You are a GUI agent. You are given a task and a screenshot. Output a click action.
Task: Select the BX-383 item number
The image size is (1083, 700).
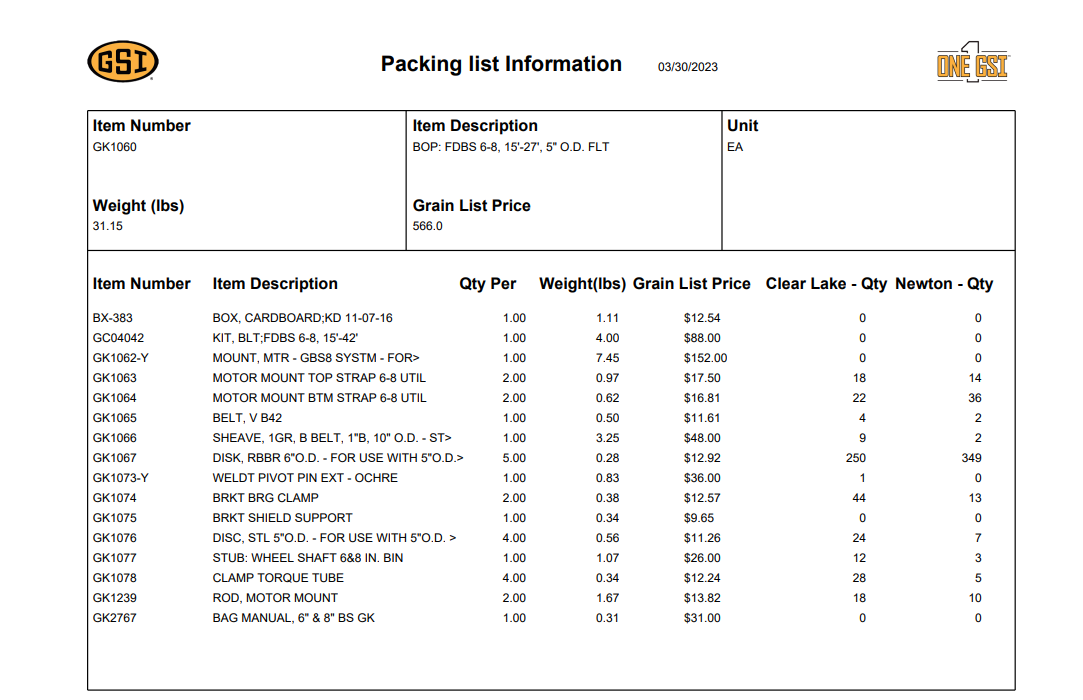click(x=113, y=318)
